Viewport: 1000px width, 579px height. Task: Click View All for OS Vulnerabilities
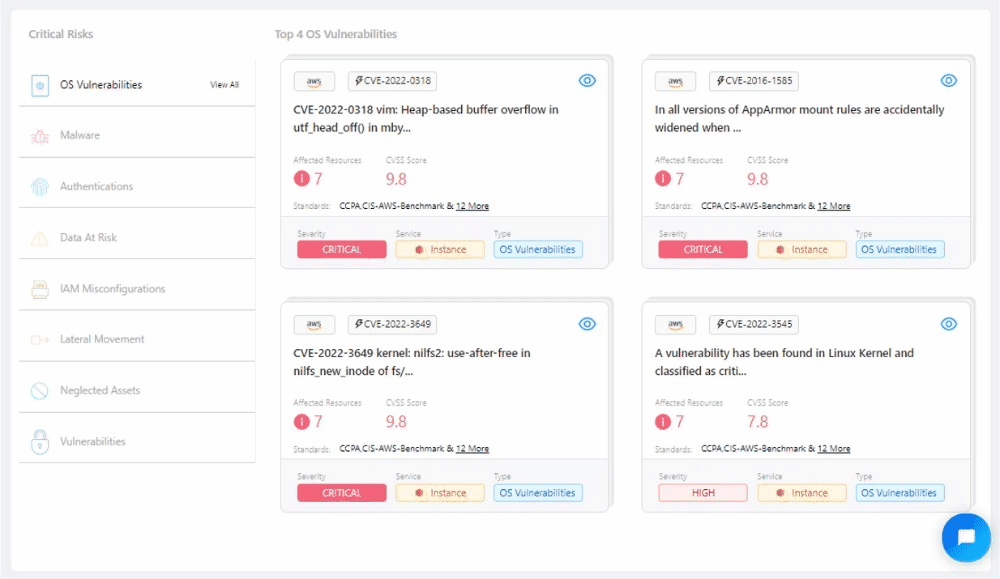pos(224,85)
